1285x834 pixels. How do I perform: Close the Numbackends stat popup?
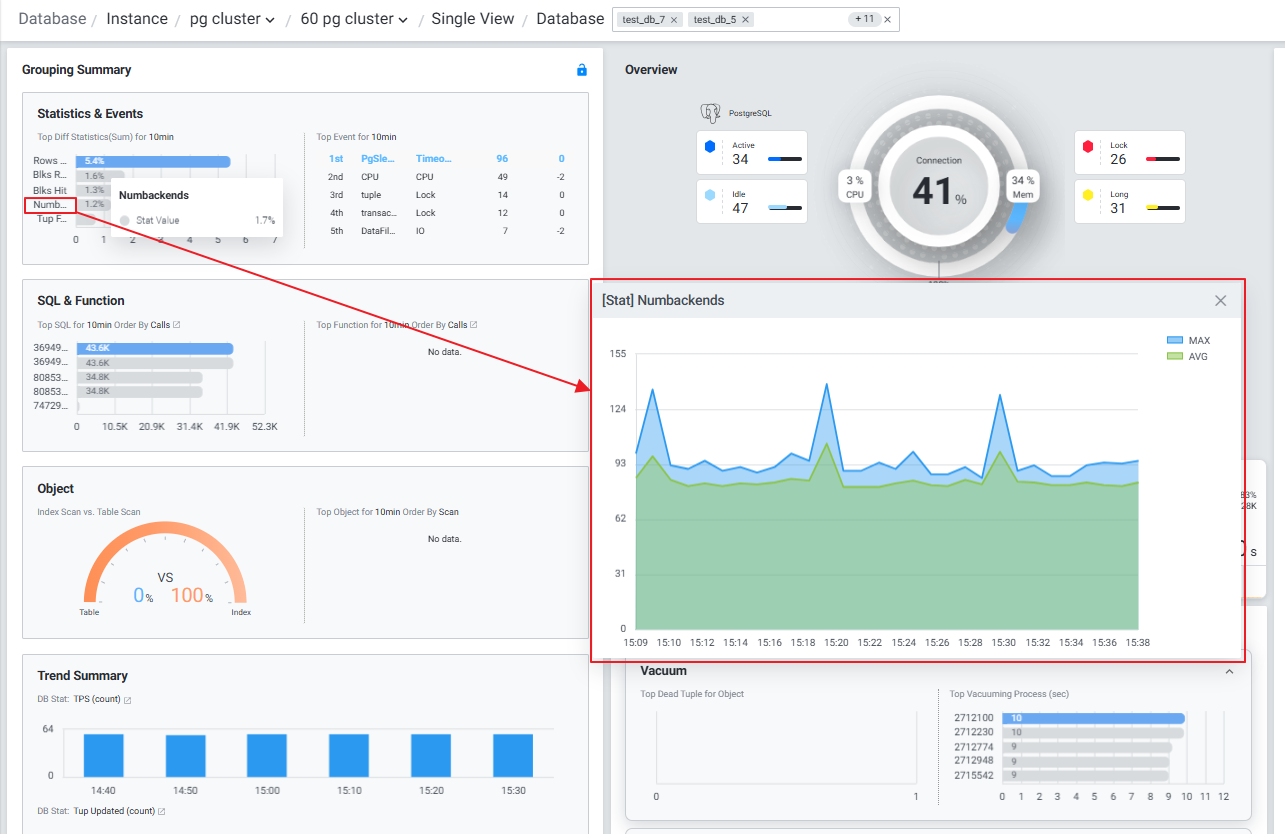[x=1220, y=301]
